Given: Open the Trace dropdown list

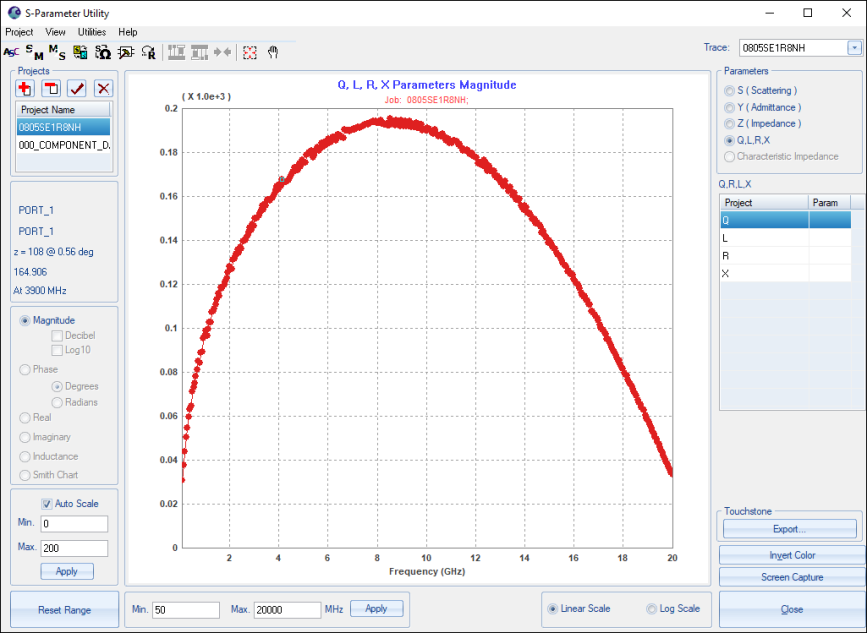Looking at the screenshot, I should click(x=854, y=48).
